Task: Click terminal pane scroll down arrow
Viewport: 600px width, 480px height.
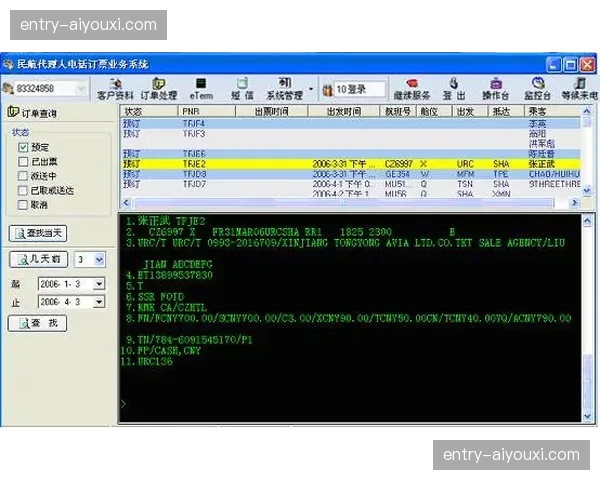Action: pyautogui.click(x=587, y=416)
